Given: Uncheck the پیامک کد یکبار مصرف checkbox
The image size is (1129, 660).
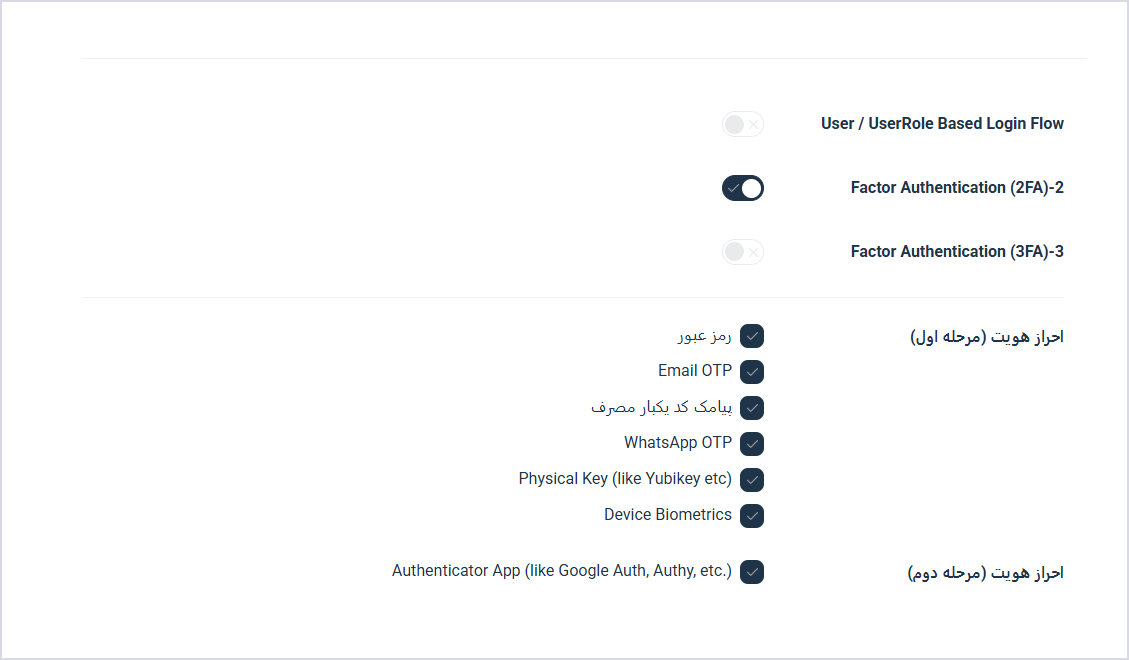Looking at the screenshot, I should pyautogui.click(x=752, y=408).
